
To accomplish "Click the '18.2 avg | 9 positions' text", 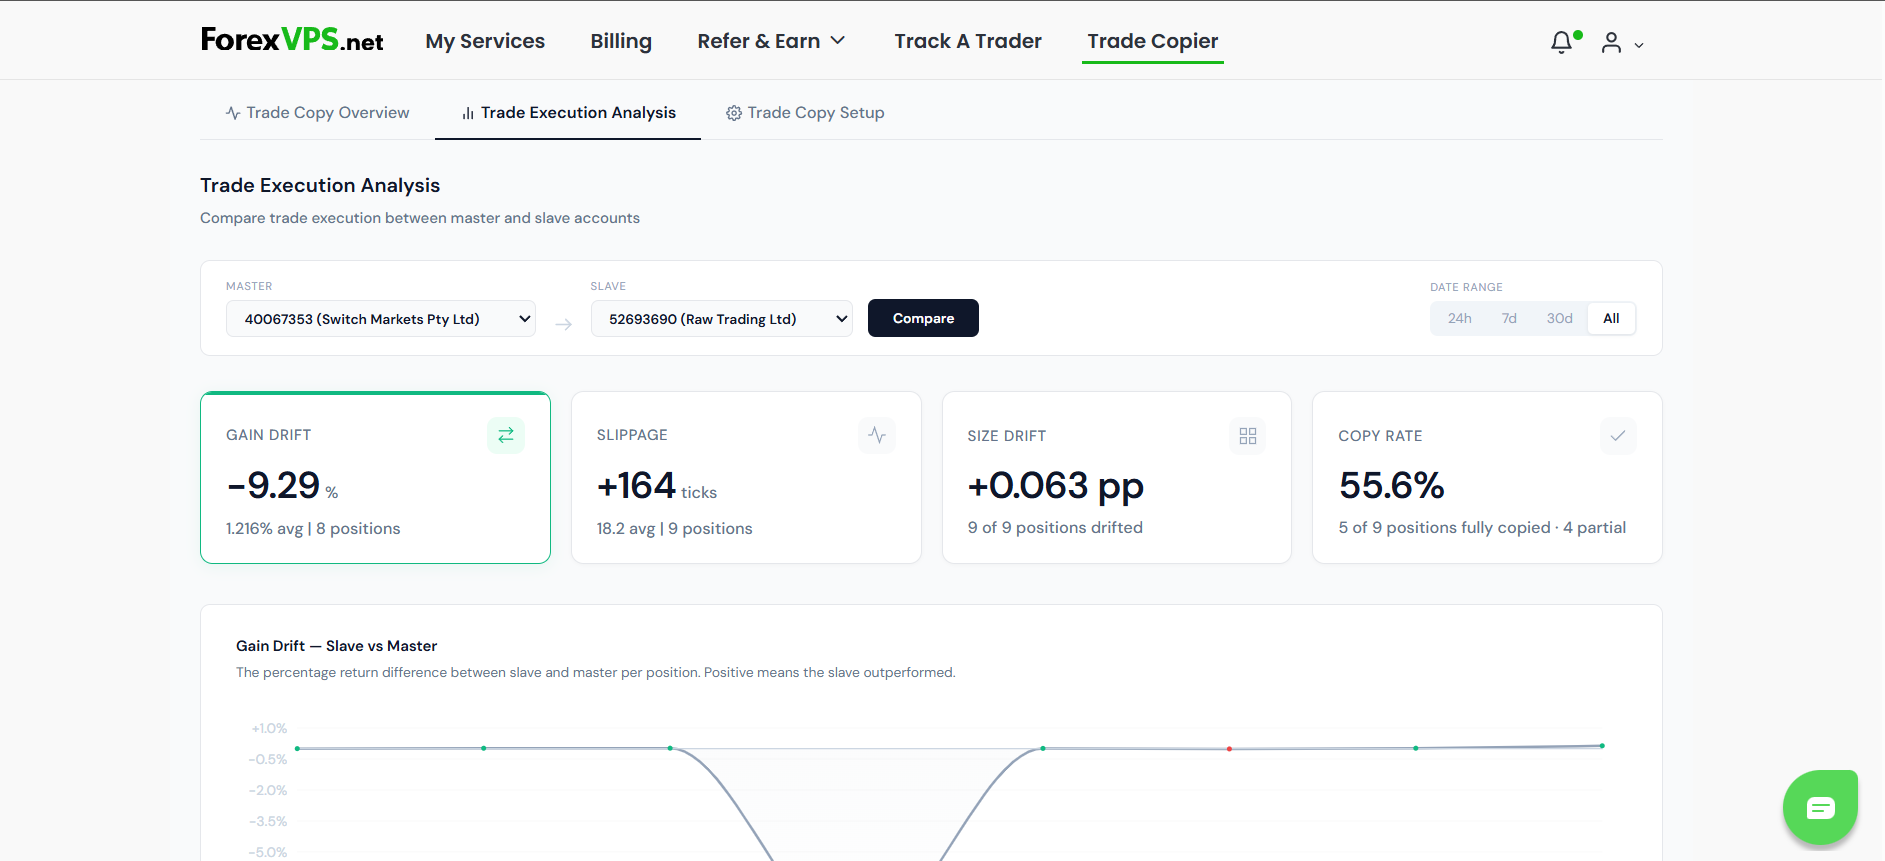I will pos(675,528).
